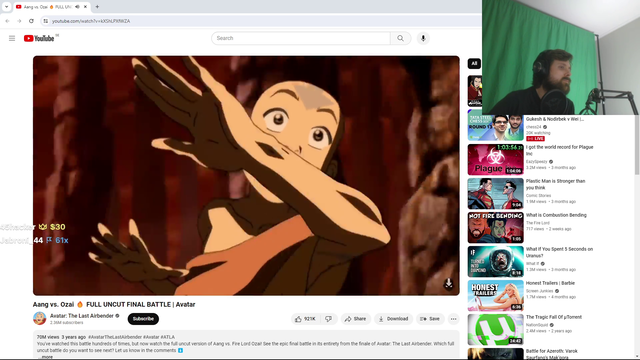Open the tab search dropdown arrow
This screenshot has width=640, height=360.
pos(7,7)
